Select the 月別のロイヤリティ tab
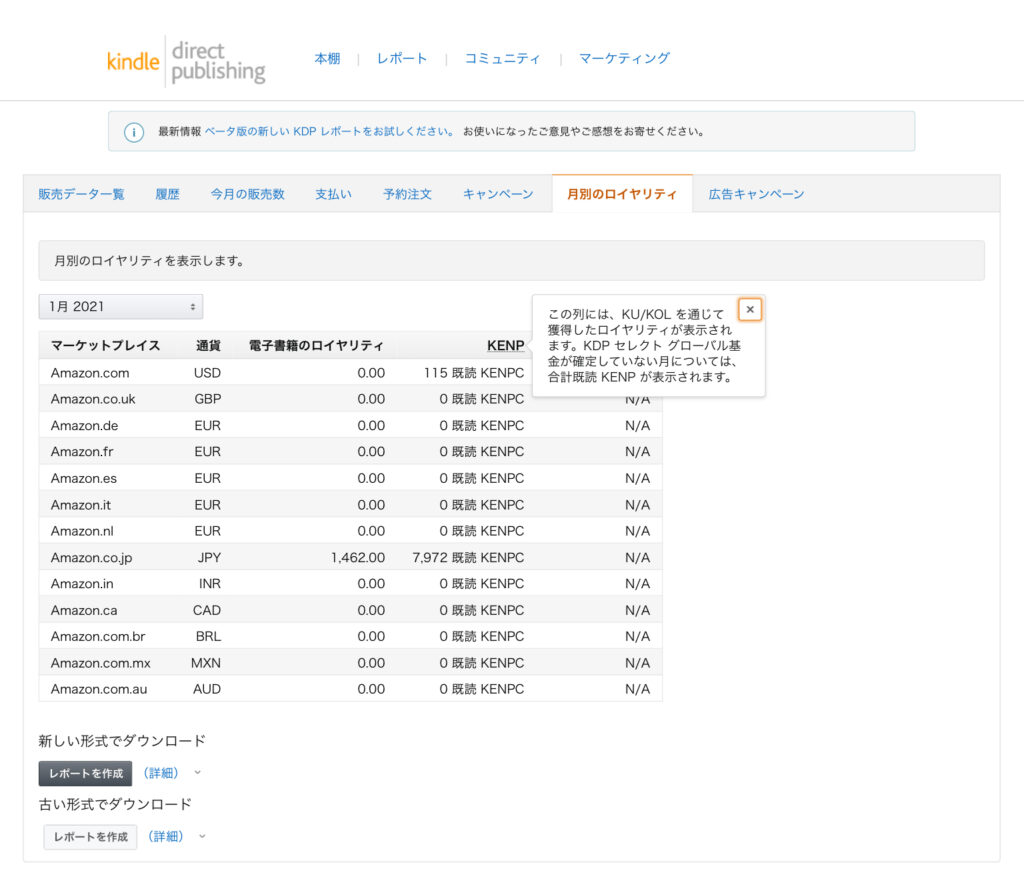Image resolution: width=1024 pixels, height=871 pixels. 622,194
